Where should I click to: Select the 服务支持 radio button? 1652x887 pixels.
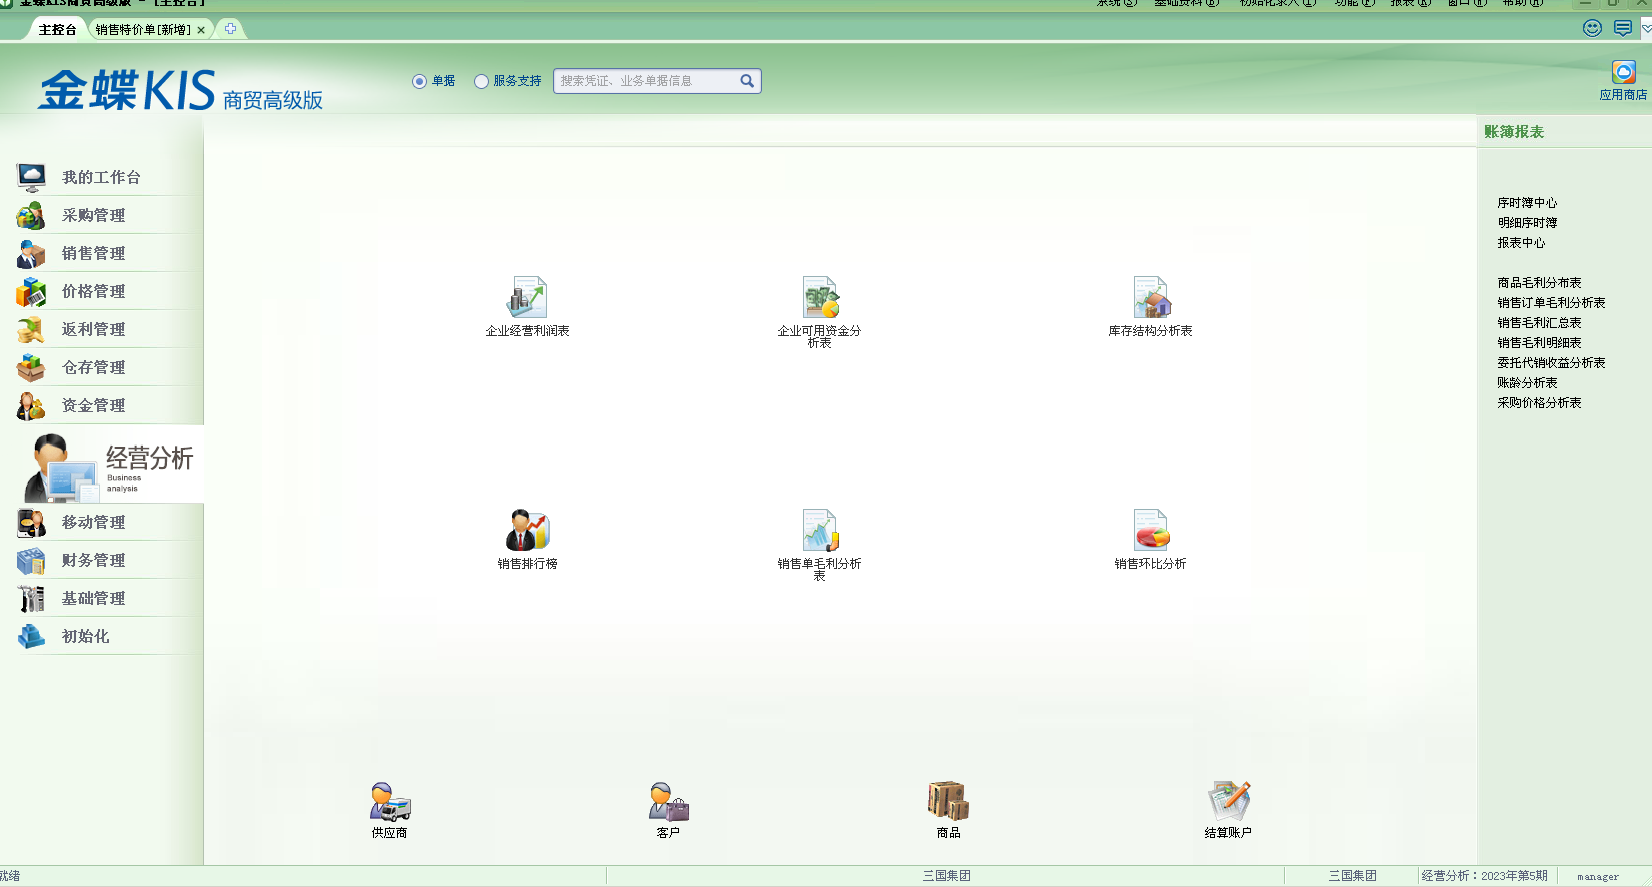pyautogui.click(x=481, y=81)
